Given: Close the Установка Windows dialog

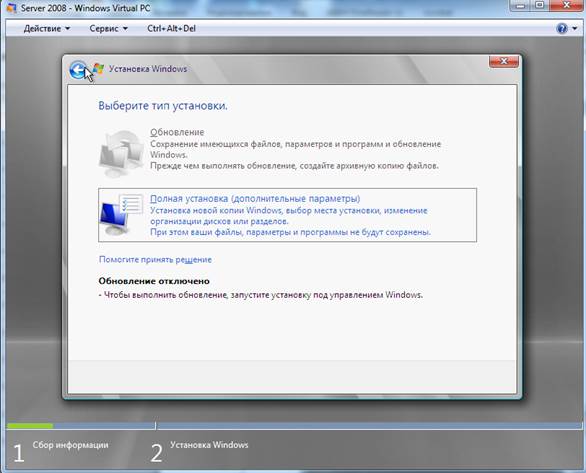Looking at the screenshot, I should click(503, 61).
